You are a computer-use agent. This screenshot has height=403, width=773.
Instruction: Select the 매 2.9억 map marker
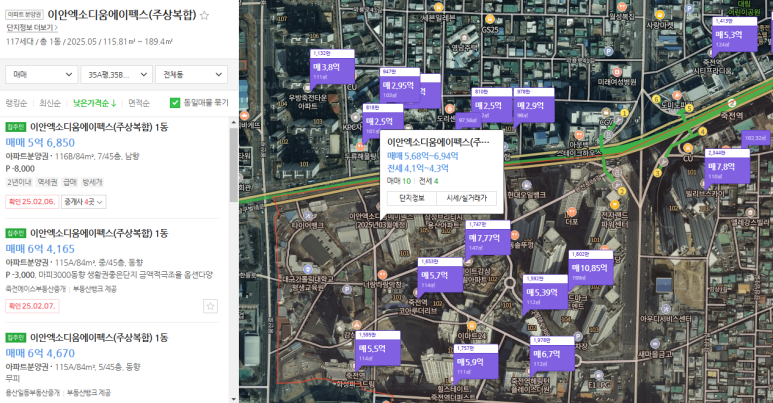(534, 106)
